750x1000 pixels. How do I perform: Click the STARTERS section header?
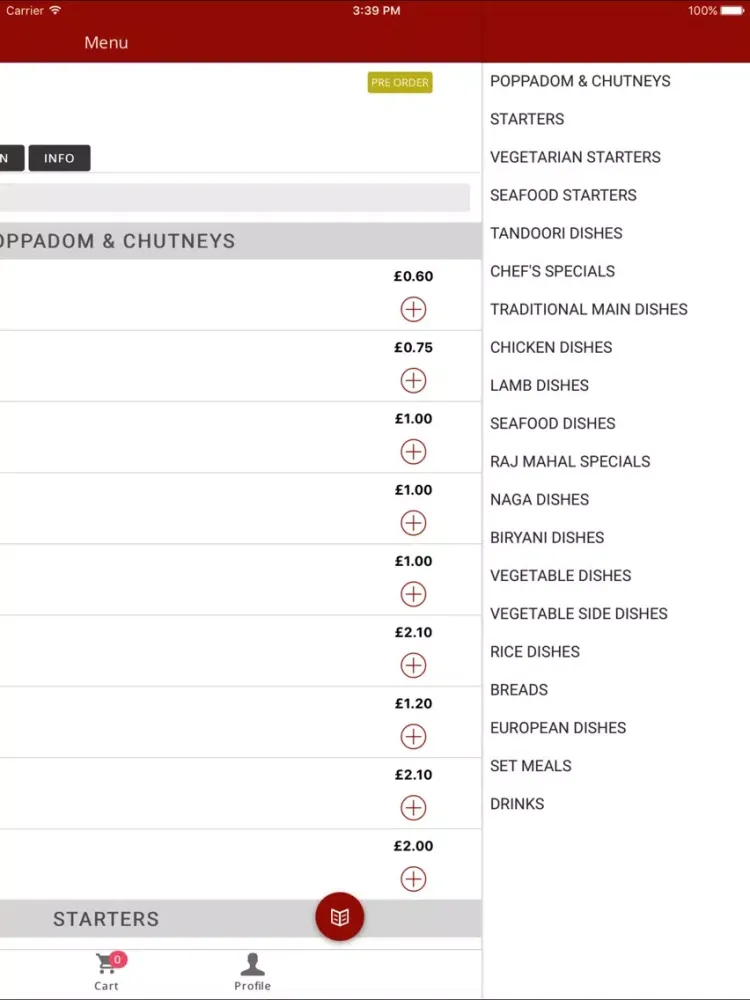click(x=107, y=919)
